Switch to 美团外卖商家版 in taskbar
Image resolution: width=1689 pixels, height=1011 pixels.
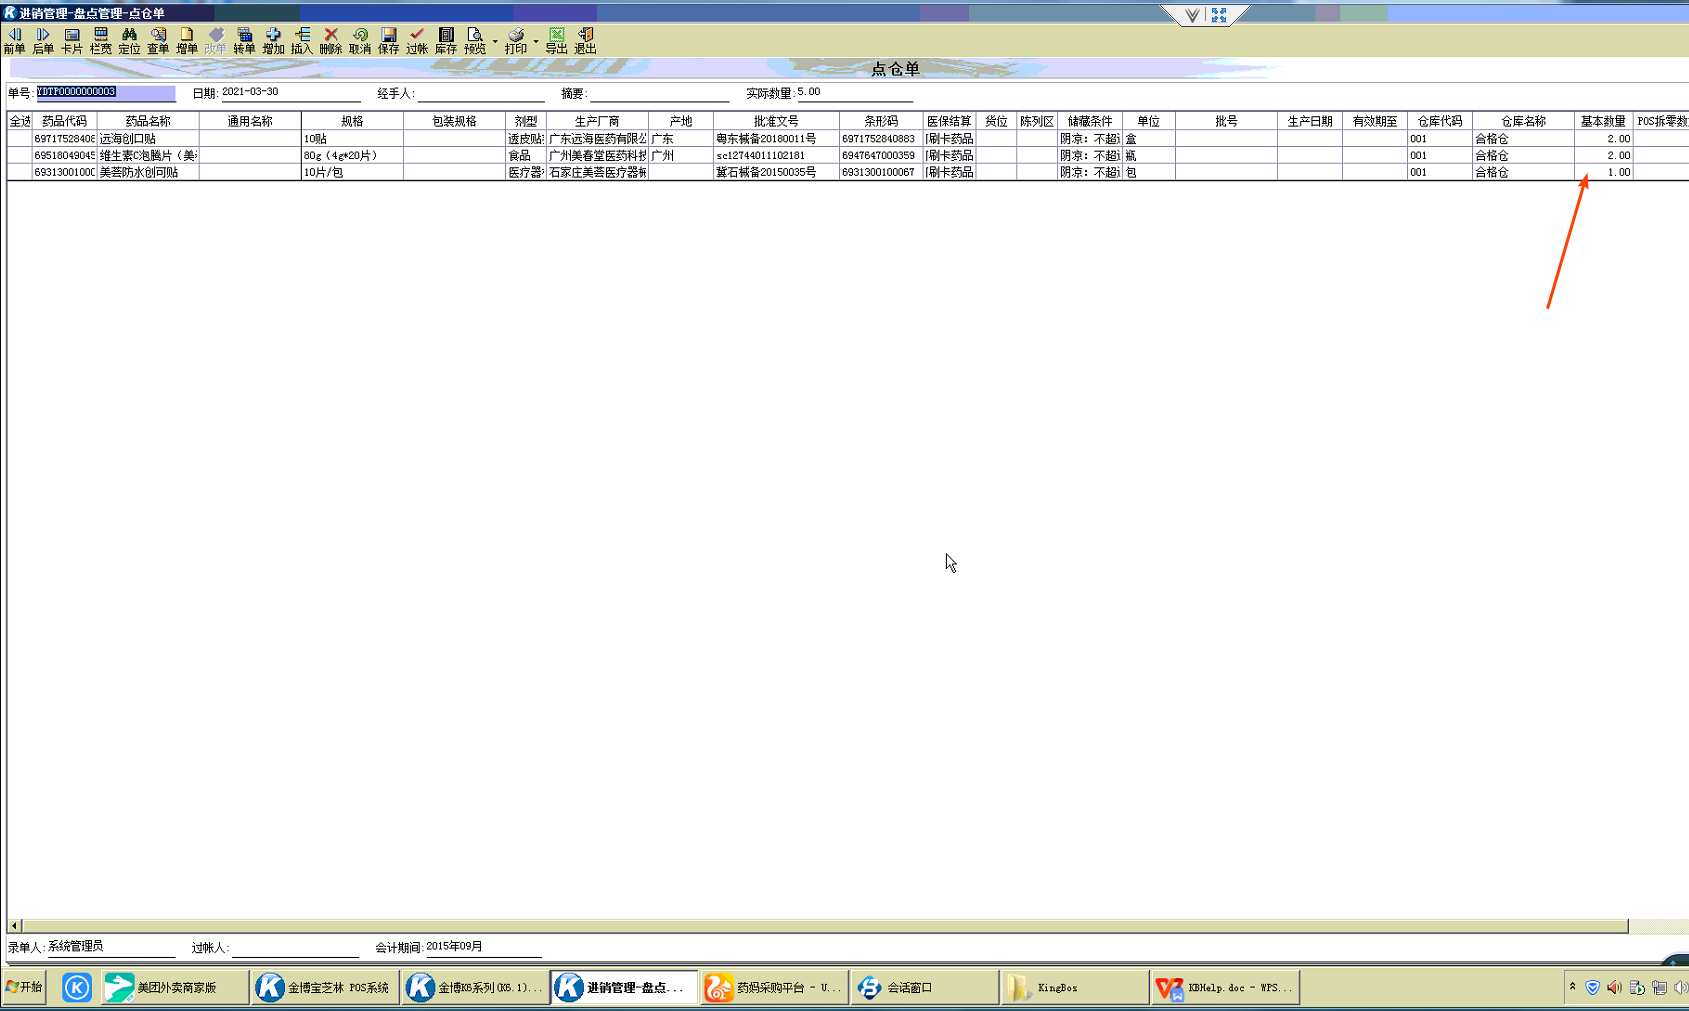(x=175, y=988)
